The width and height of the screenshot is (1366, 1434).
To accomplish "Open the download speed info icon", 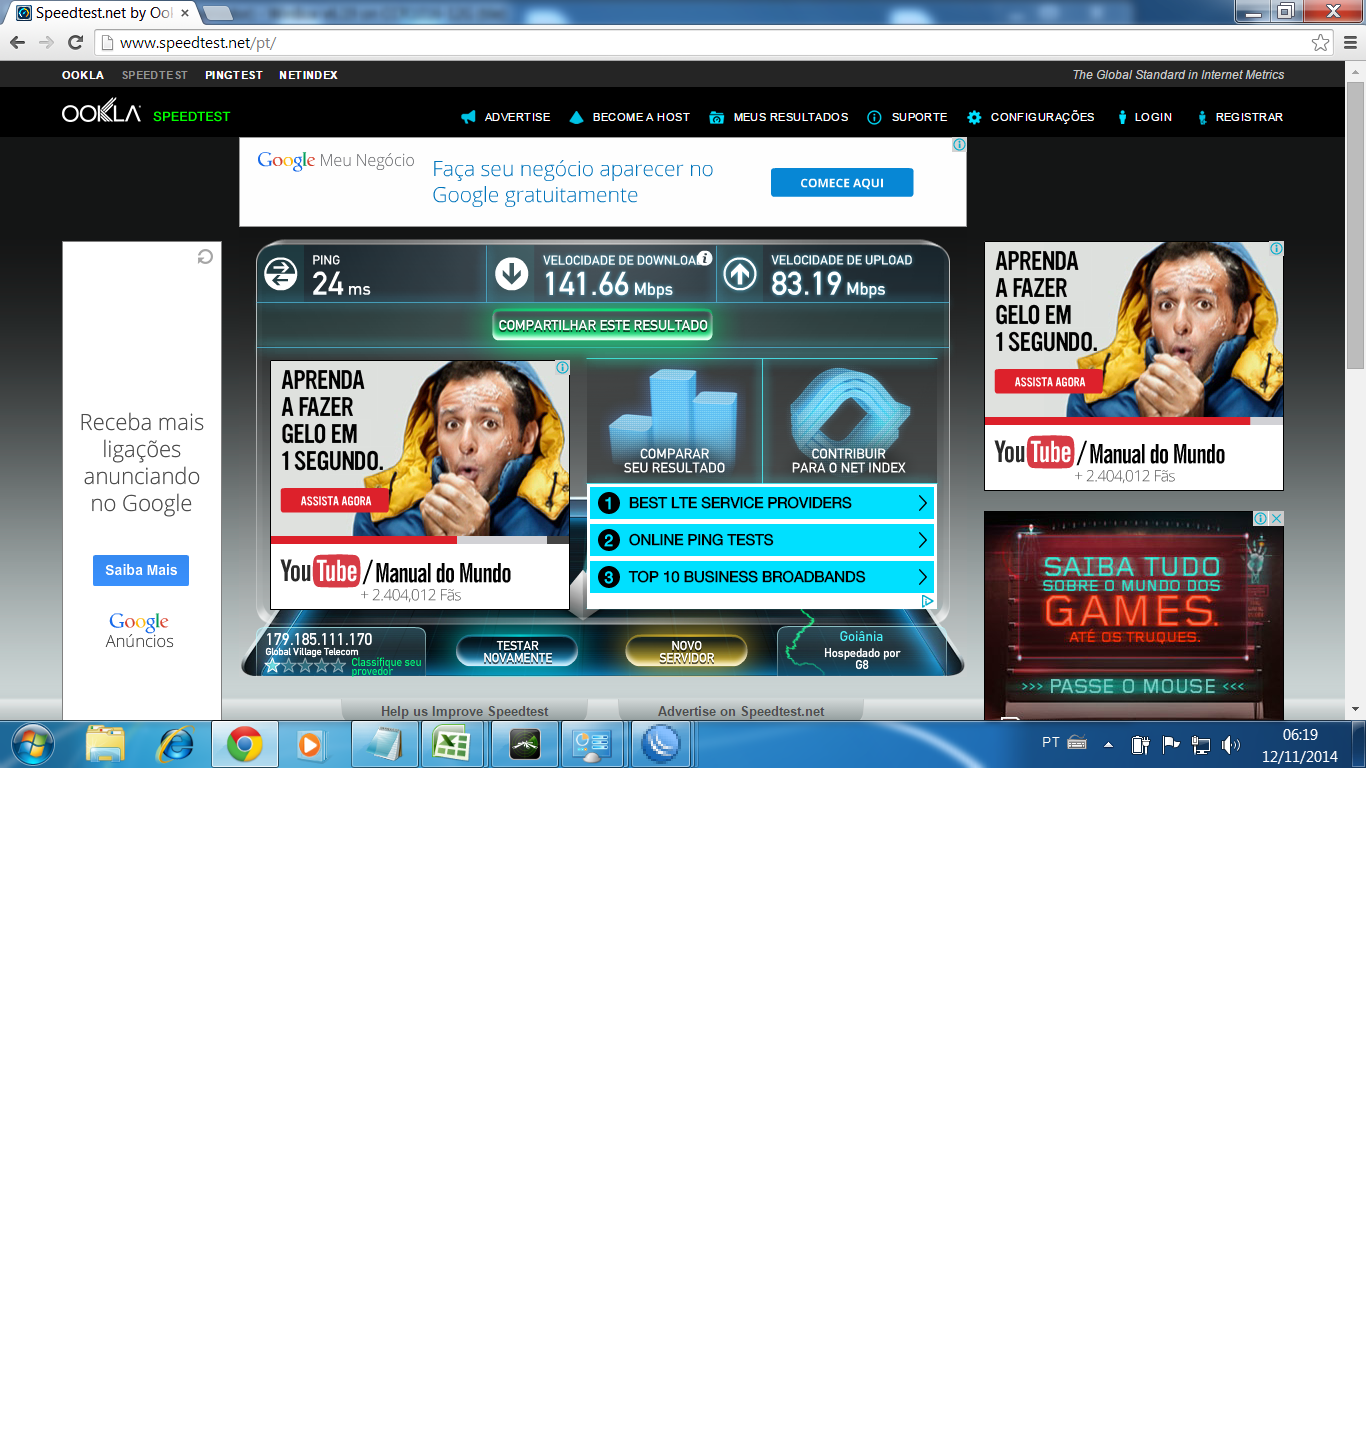I will click(x=704, y=258).
